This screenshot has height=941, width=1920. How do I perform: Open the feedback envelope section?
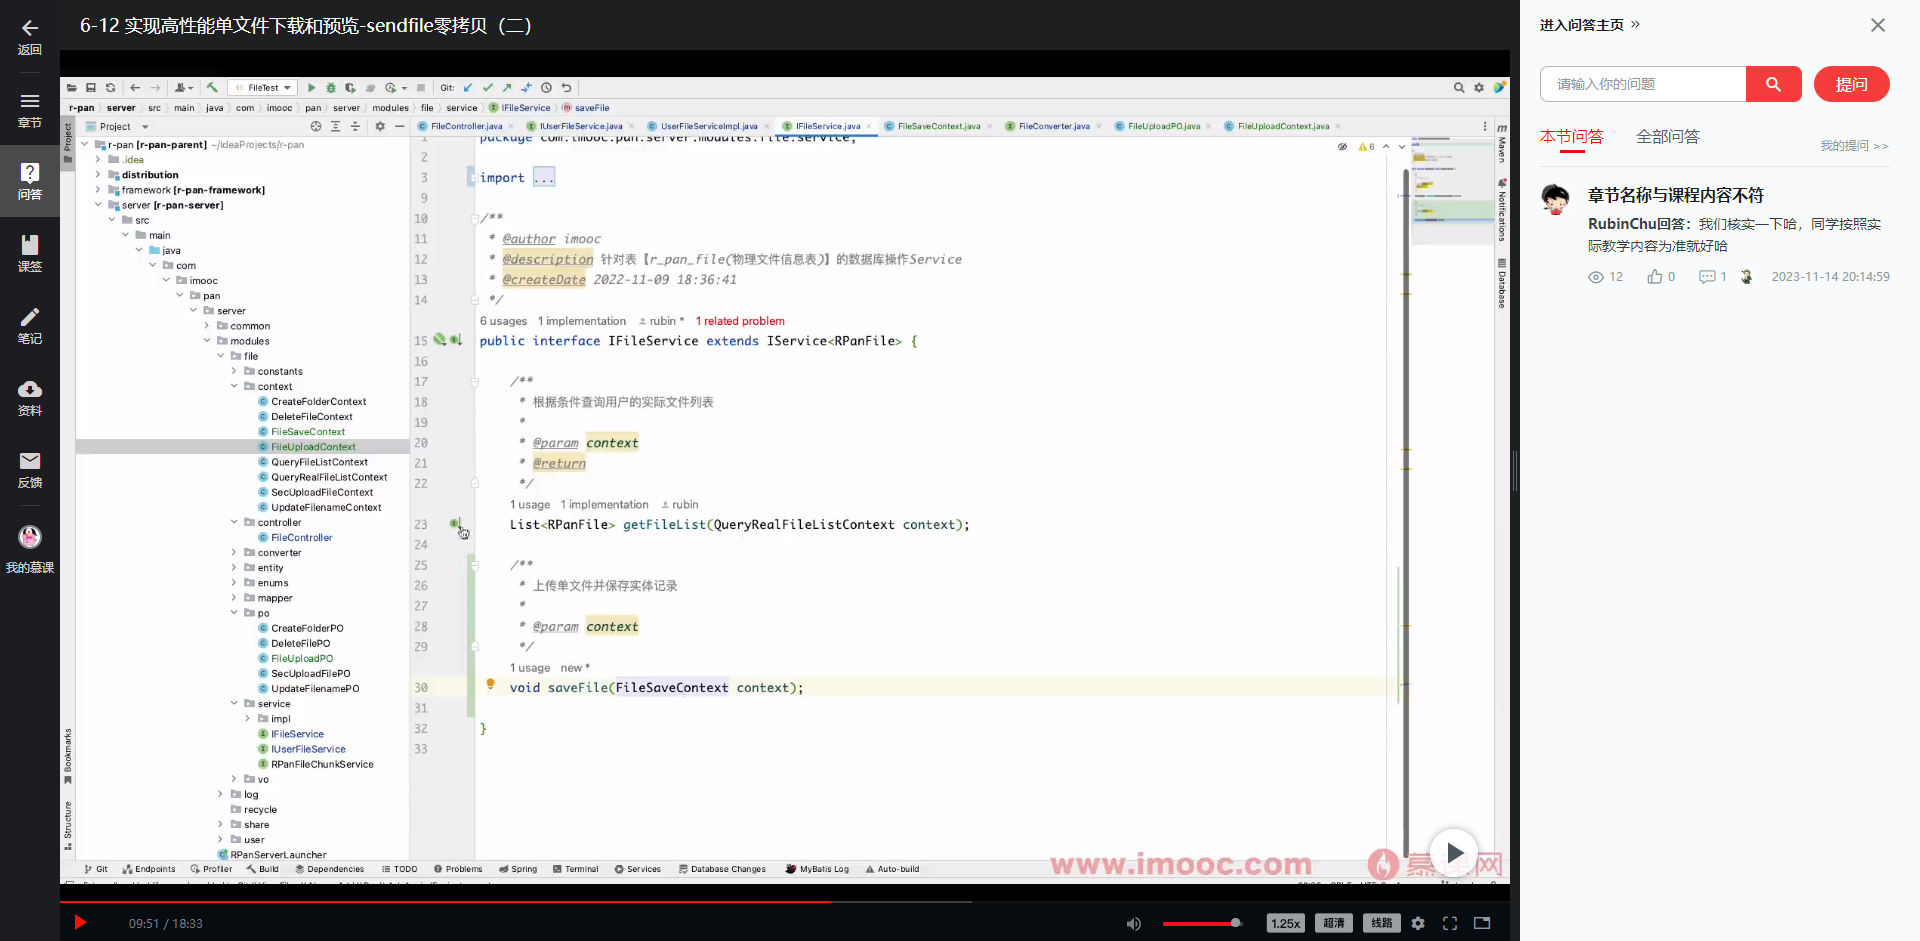(x=29, y=469)
